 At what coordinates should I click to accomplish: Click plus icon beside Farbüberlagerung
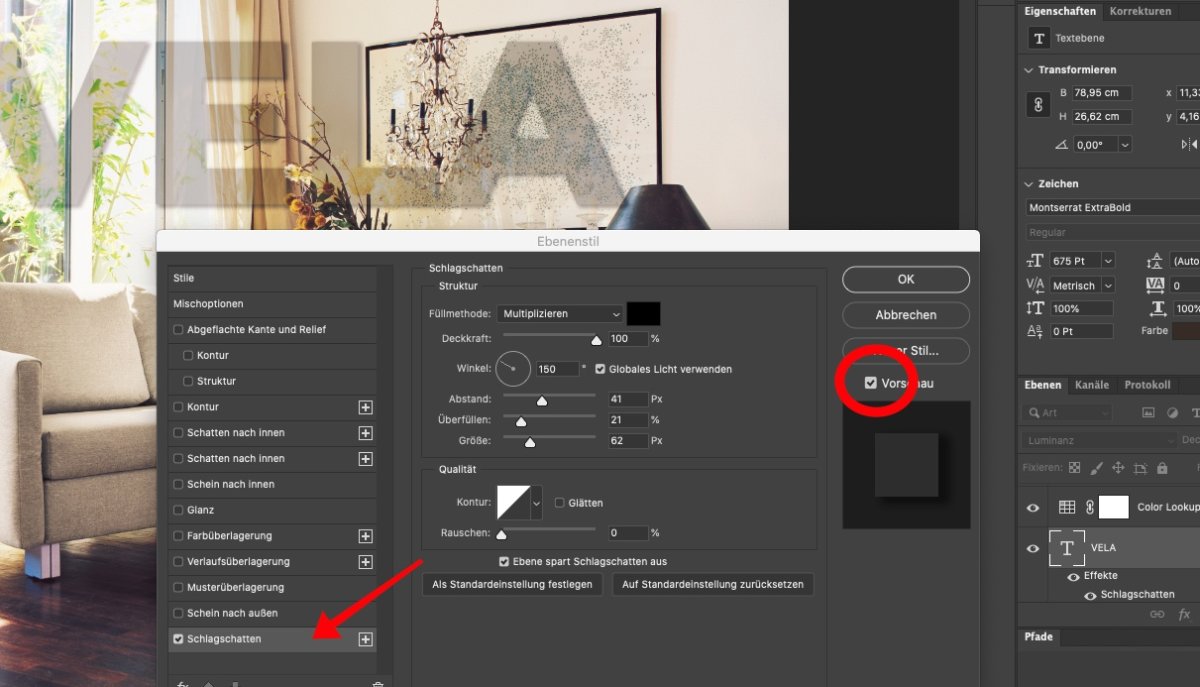point(365,536)
